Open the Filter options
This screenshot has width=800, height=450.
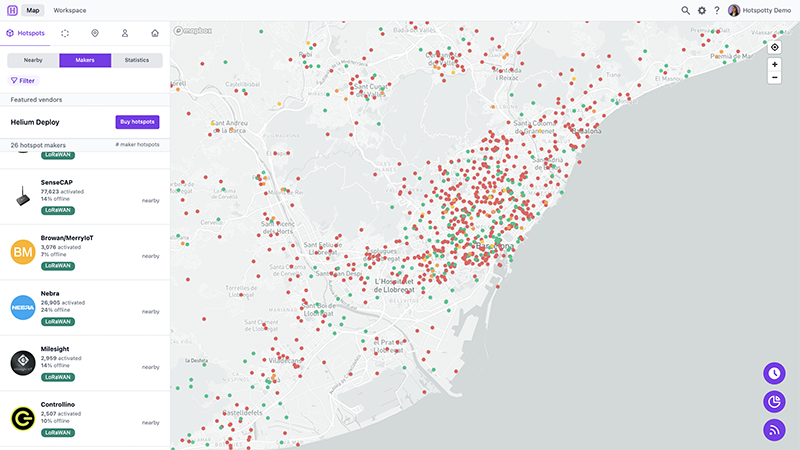point(23,80)
